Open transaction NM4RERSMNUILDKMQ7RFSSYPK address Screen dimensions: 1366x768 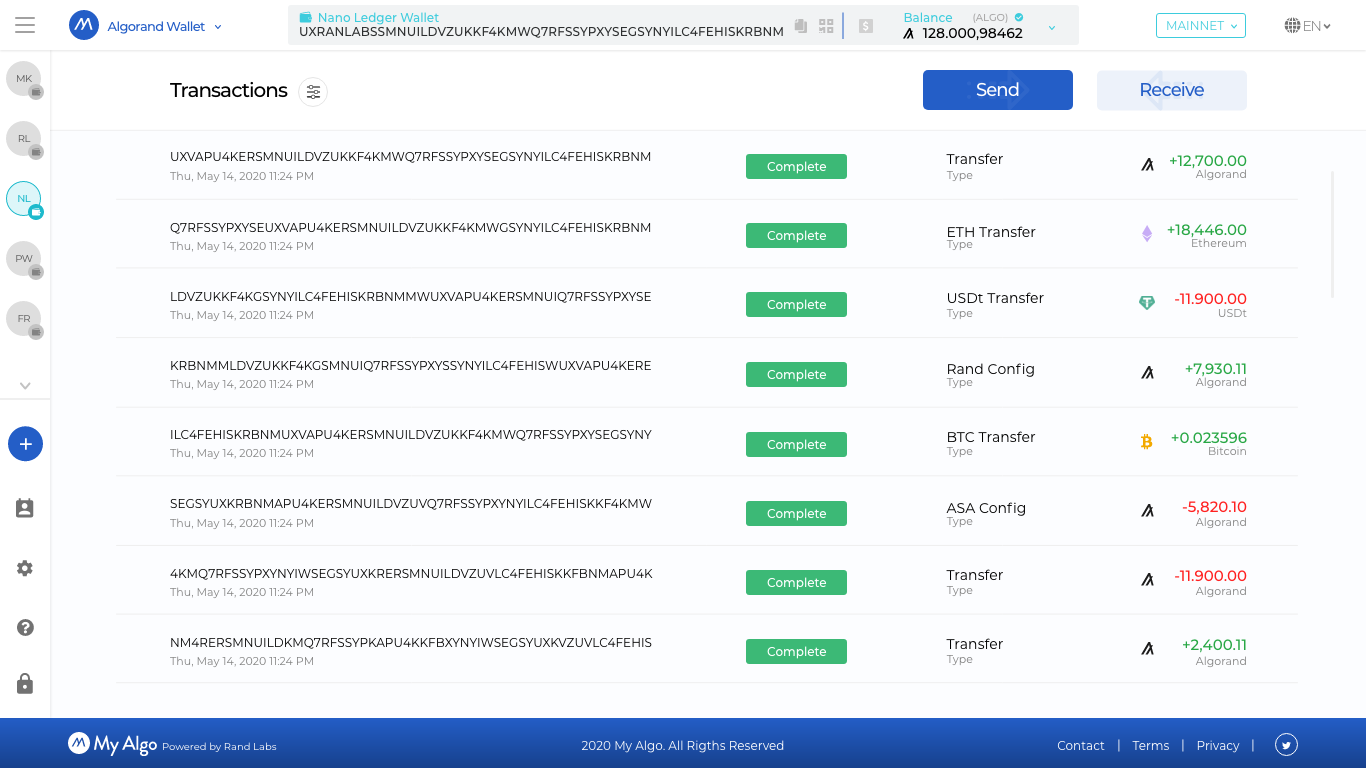[x=410, y=643]
